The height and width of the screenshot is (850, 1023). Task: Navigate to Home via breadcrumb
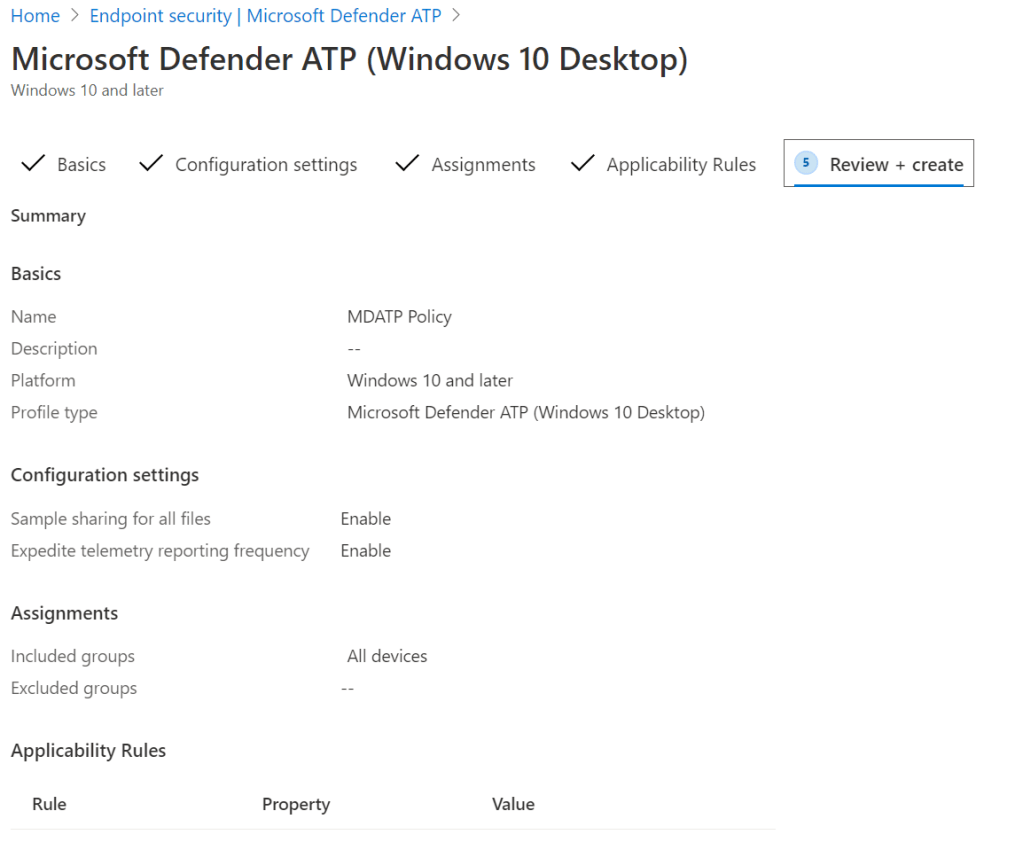(x=35, y=16)
